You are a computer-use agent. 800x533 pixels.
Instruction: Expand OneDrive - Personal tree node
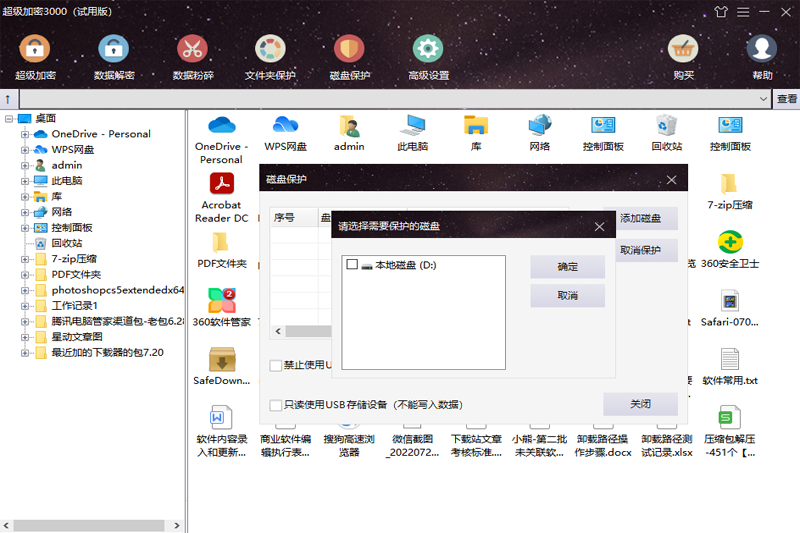24,135
